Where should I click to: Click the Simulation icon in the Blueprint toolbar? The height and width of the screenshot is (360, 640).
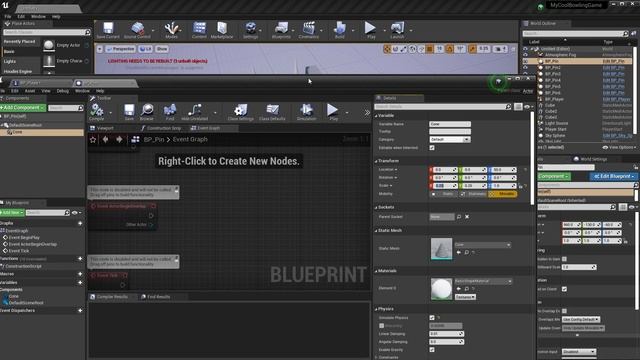coord(306,112)
